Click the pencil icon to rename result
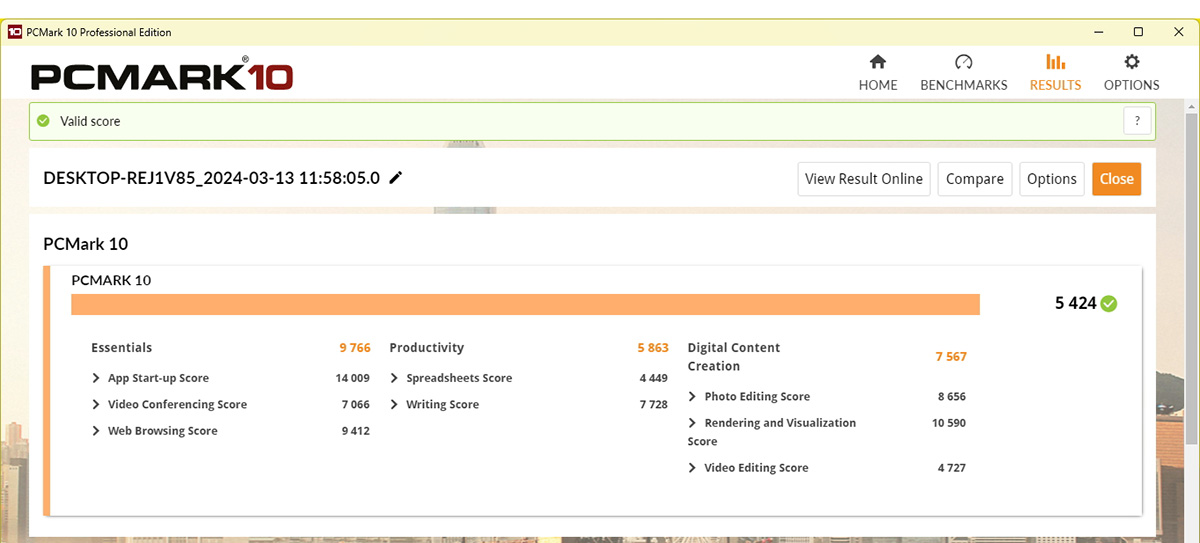Screen dimensions: 1200x543 point(396,178)
